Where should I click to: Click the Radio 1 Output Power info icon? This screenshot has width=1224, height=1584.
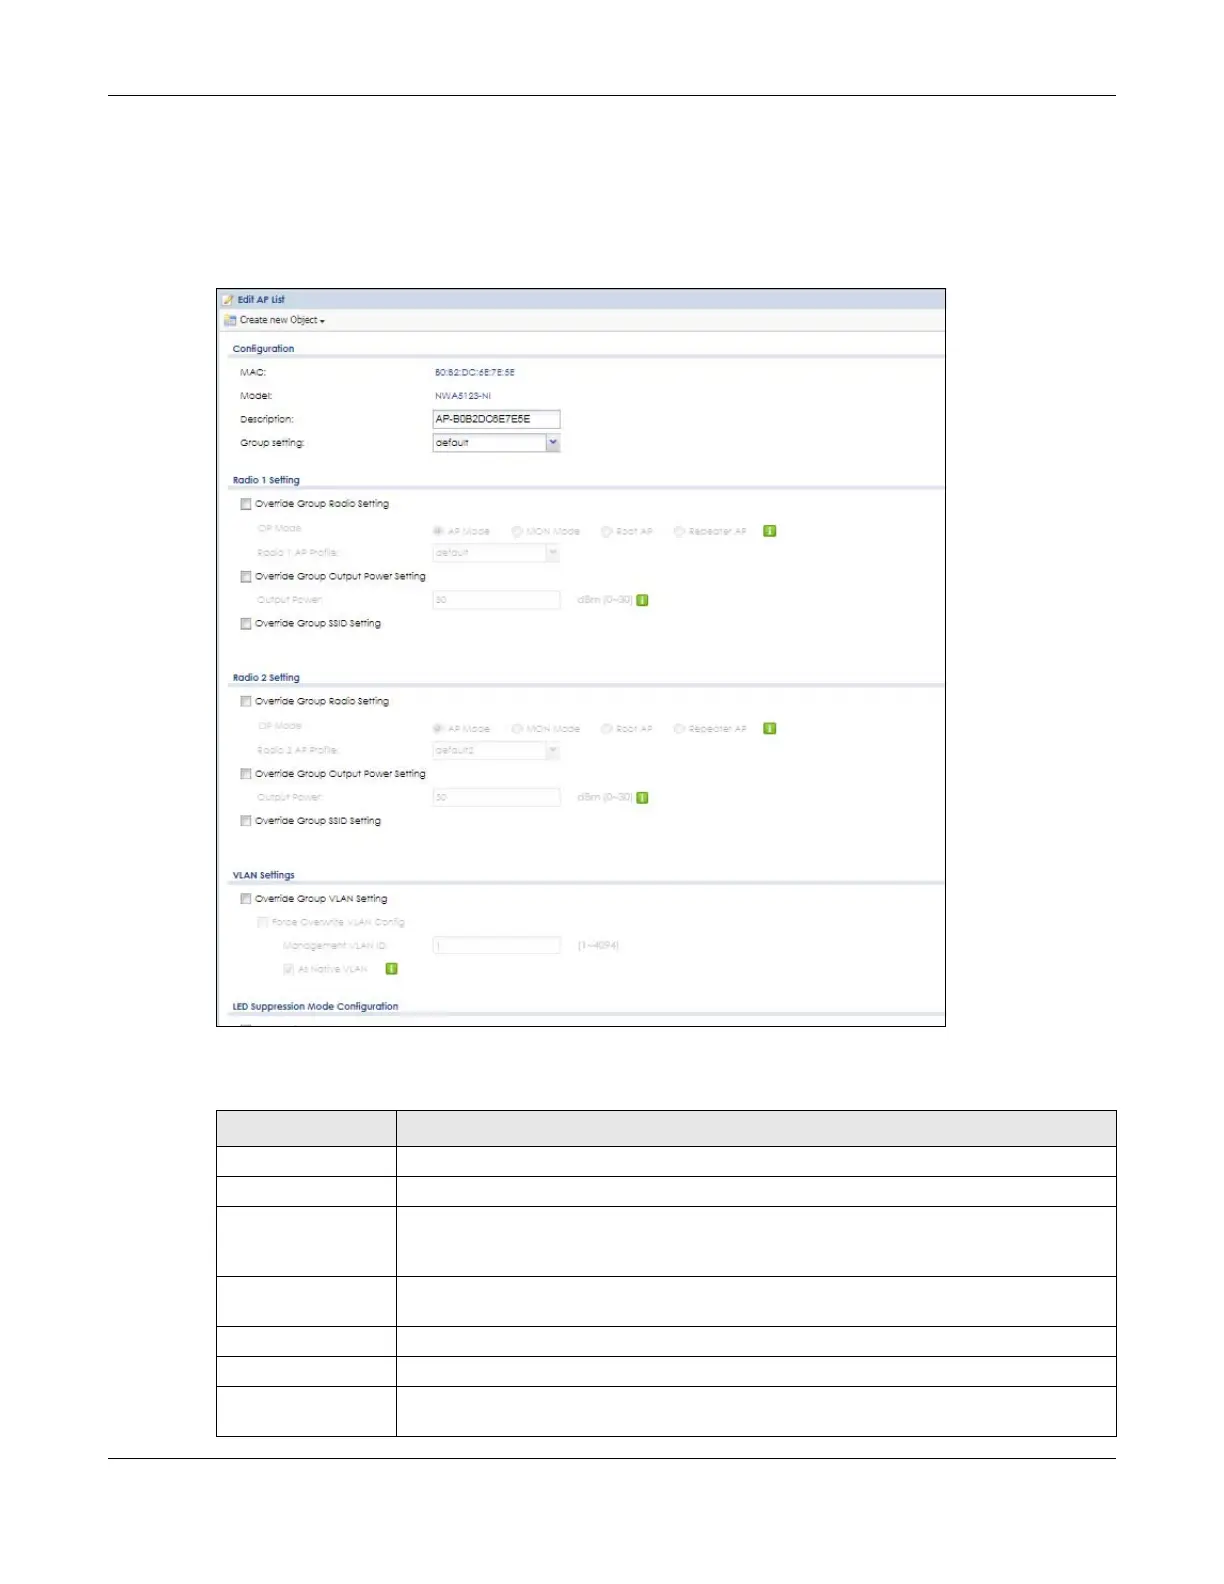(x=643, y=600)
